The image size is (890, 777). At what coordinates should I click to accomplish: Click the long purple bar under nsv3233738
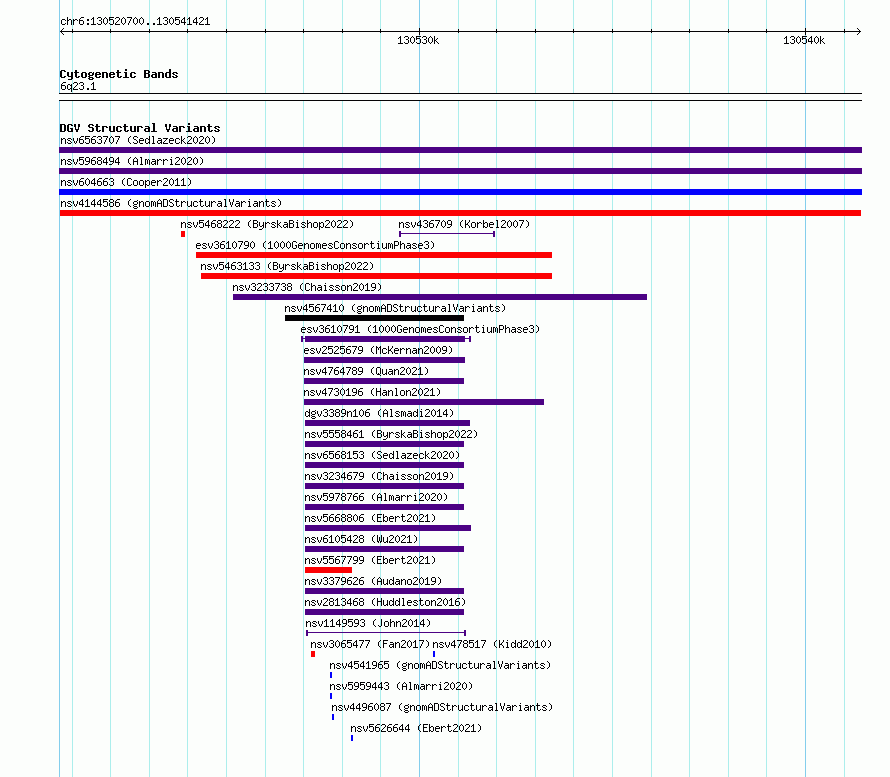click(x=440, y=297)
